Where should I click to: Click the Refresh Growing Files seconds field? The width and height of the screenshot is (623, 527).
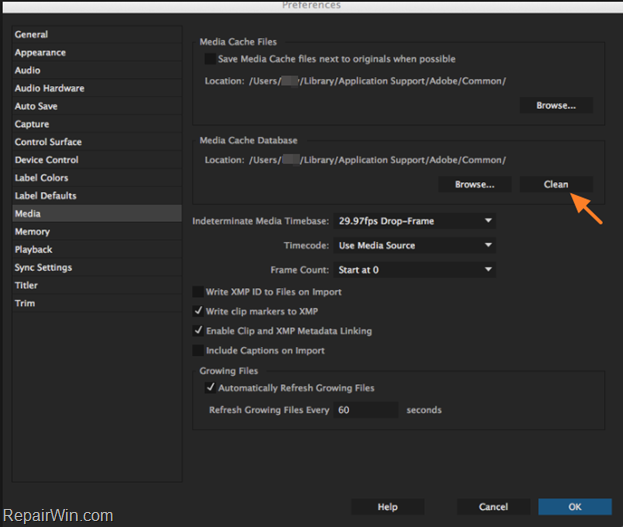tap(366, 410)
